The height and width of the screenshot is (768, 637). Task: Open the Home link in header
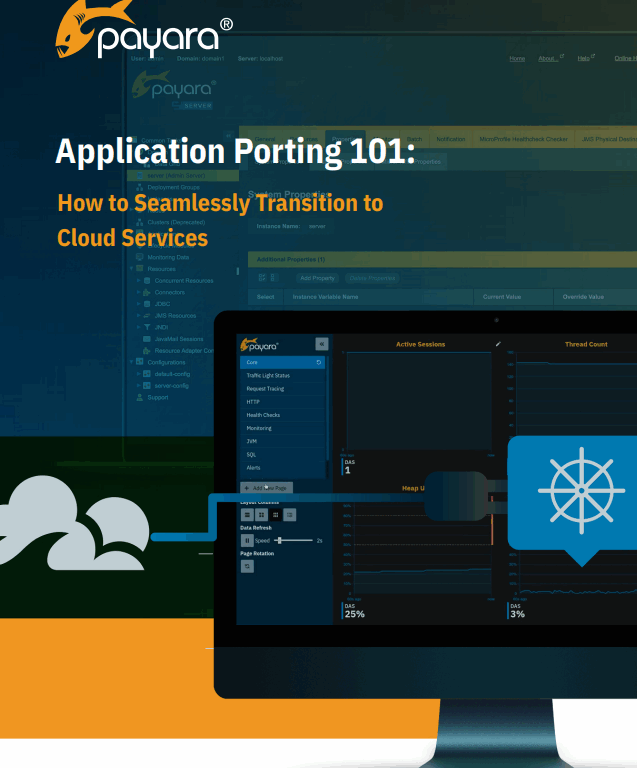click(x=517, y=59)
